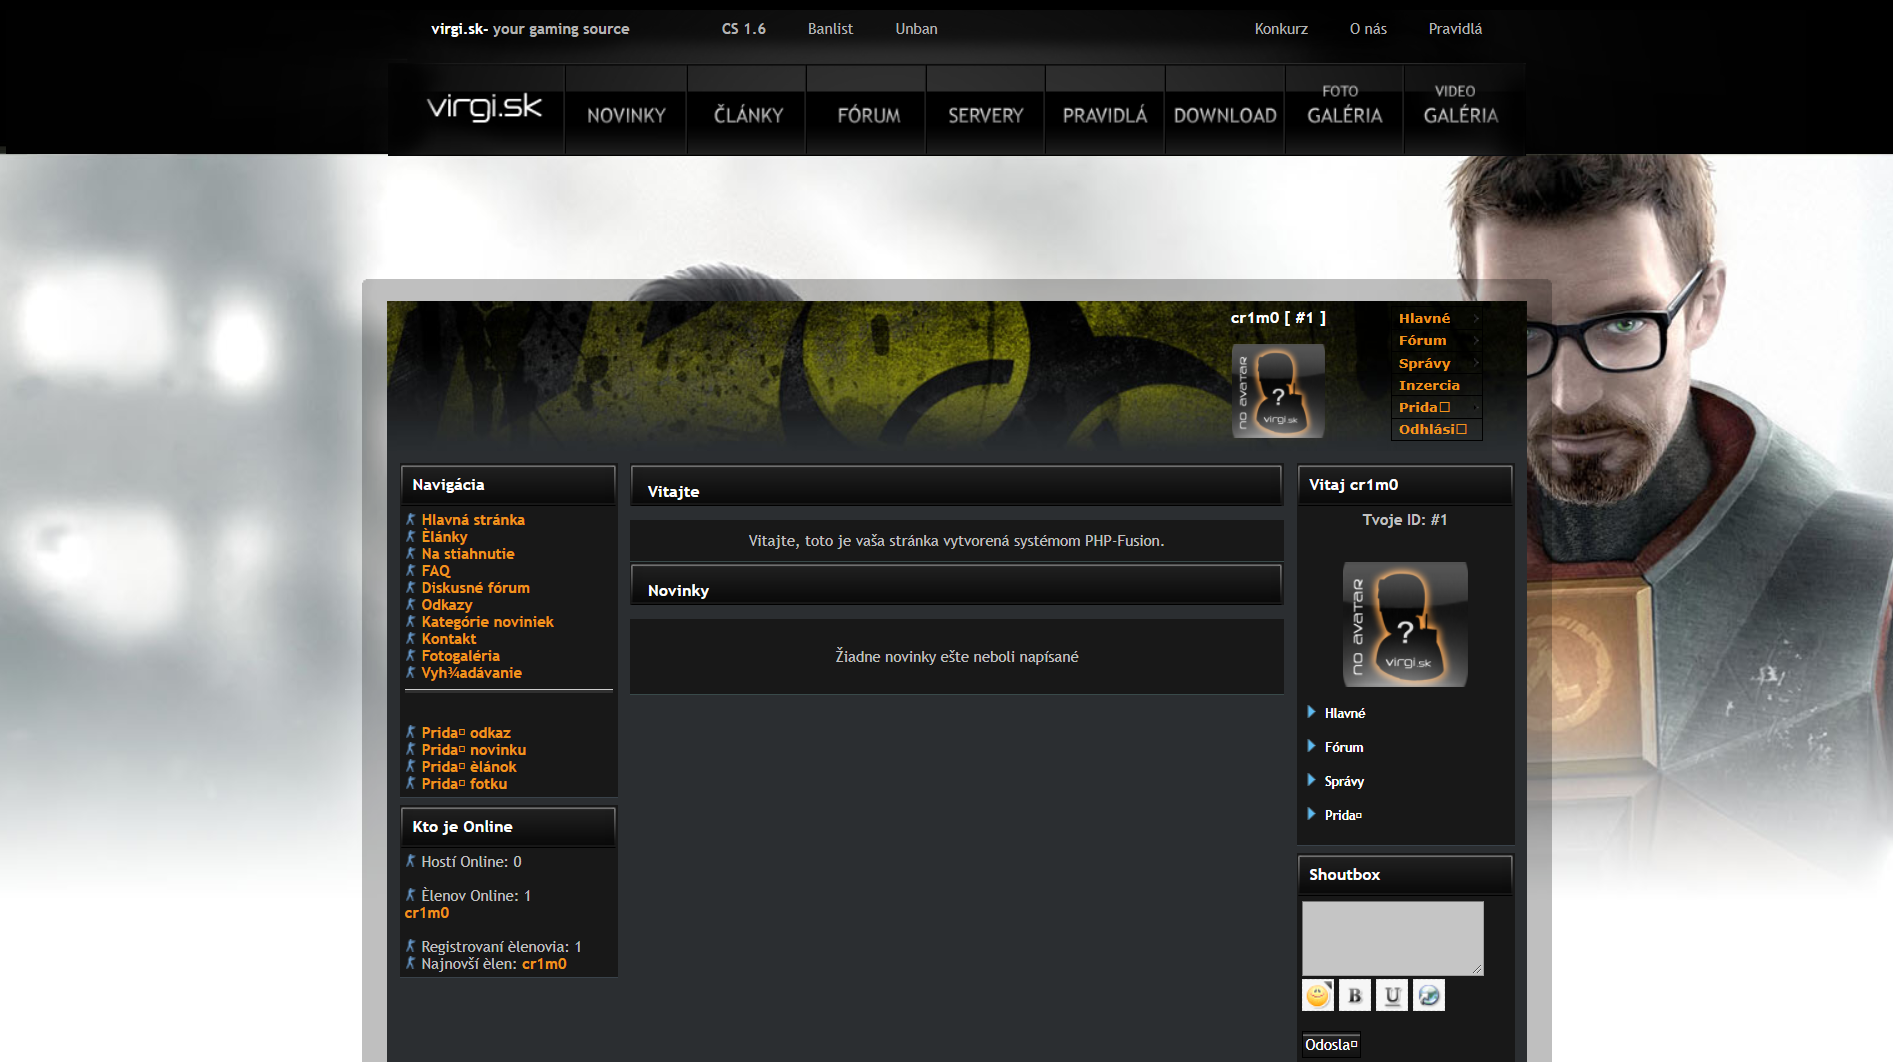Screen dimensions: 1893x1062
Task: Open Fotogaléria in Navigácia
Action: click(x=461, y=656)
